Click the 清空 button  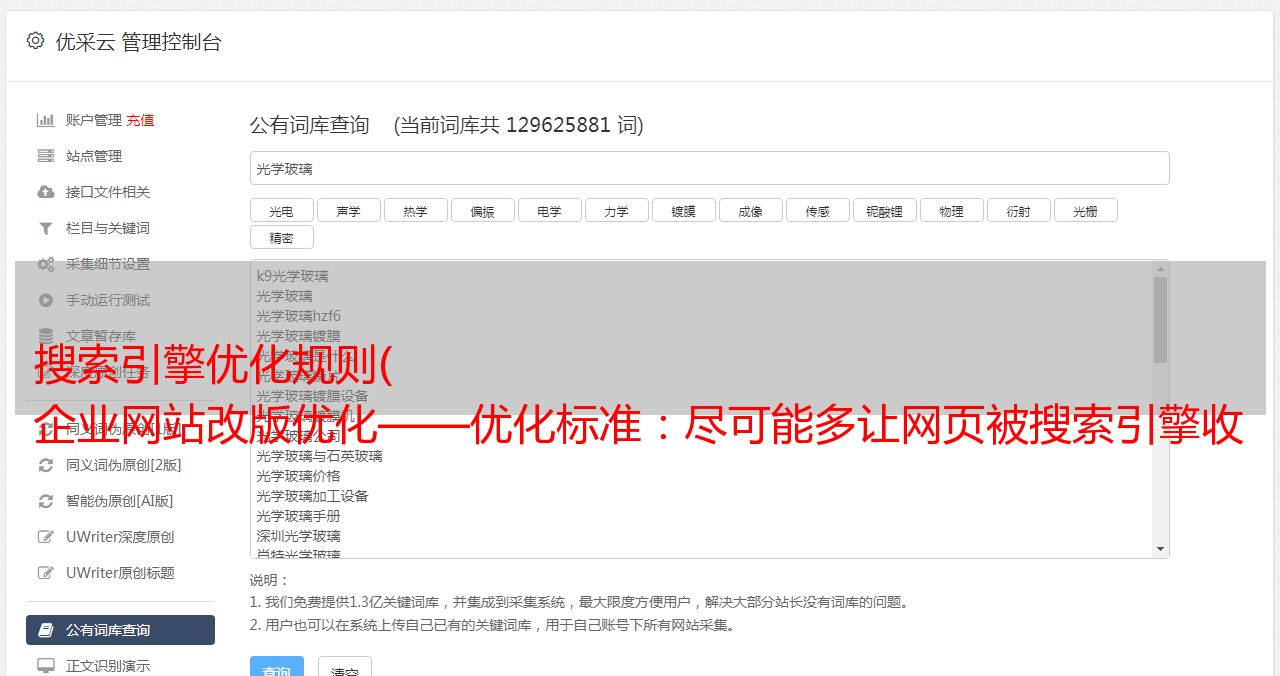click(x=345, y=667)
